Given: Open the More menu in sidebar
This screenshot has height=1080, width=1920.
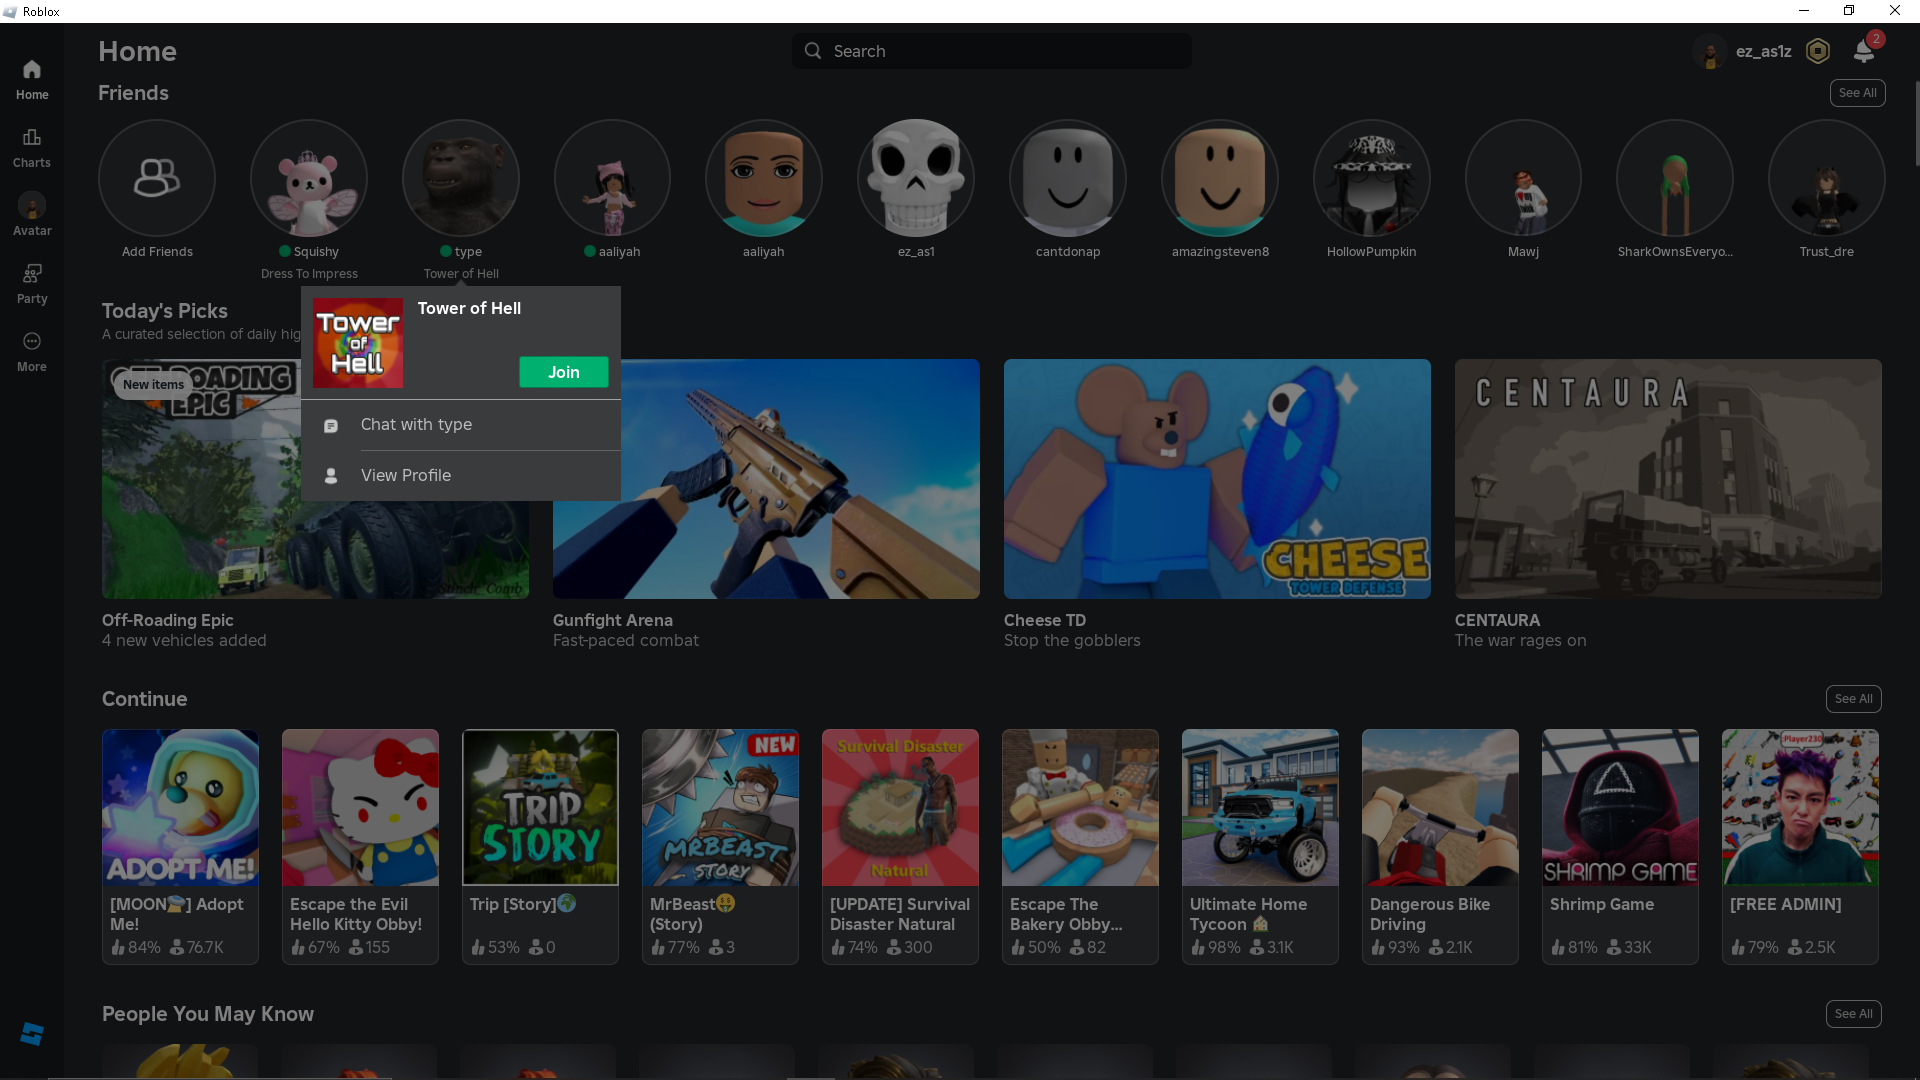Looking at the screenshot, I should [32, 352].
